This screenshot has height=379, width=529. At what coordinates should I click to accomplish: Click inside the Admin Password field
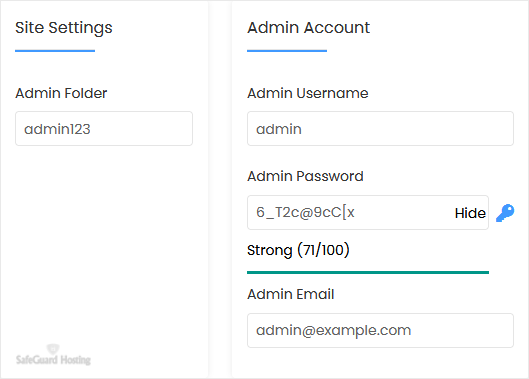(x=351, y=212)
